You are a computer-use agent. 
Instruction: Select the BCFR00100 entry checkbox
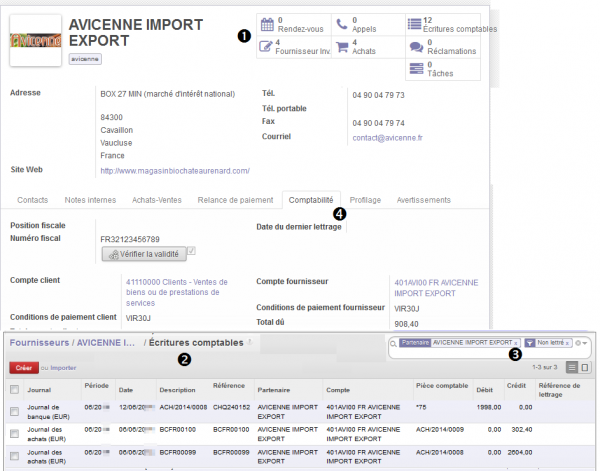tap(15, 434)
